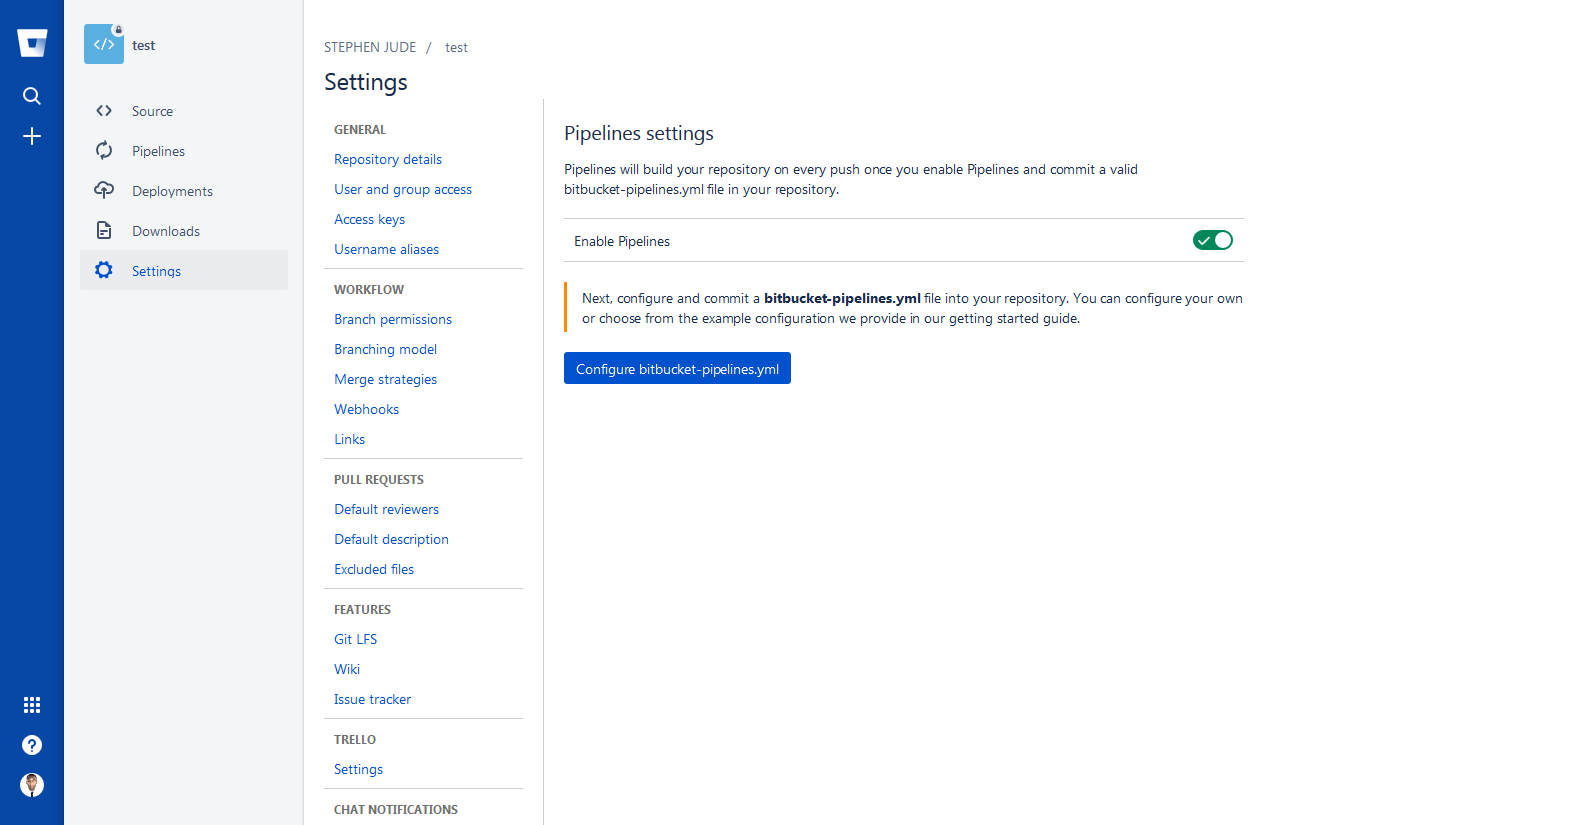Image resolution: width=1583 pixels, height=825 pixels.
Task: Click the test repository name
Action: point(144,45)
